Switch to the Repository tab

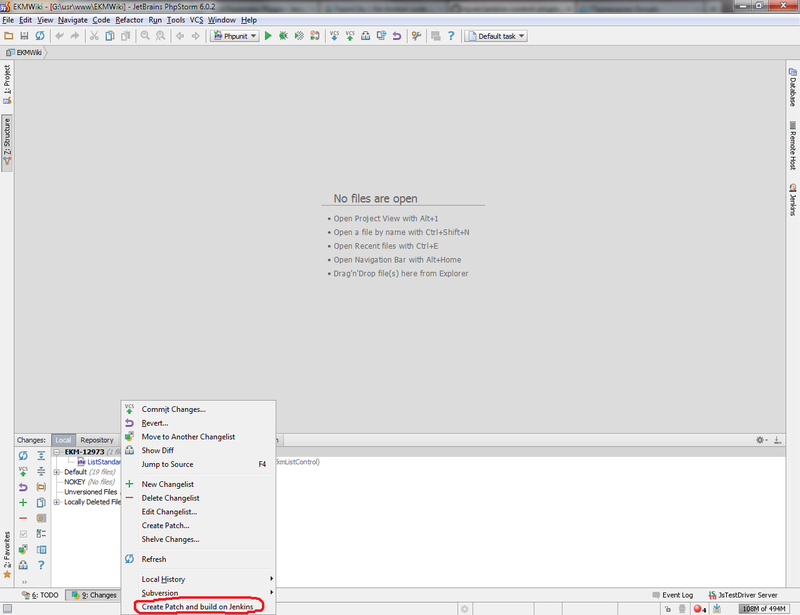point(97,440)
